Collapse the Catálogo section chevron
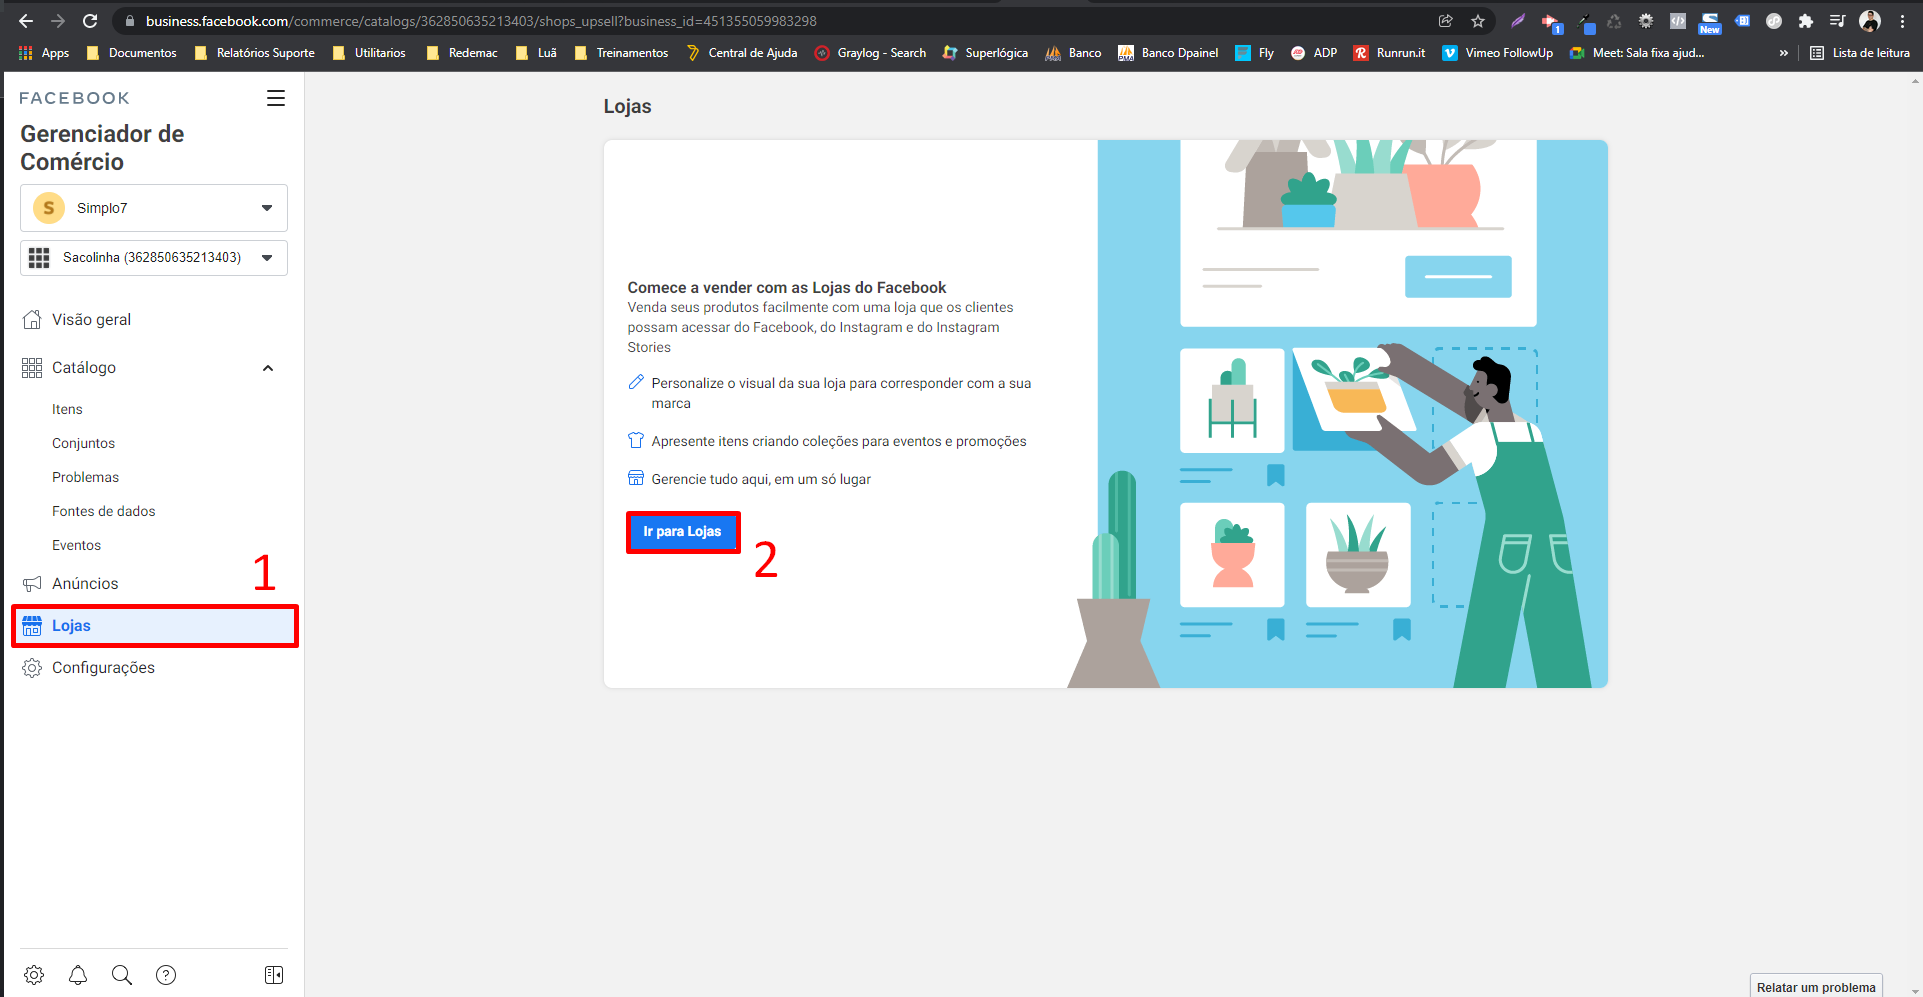Screen dimensions: 1923x997 pos(268,368)
